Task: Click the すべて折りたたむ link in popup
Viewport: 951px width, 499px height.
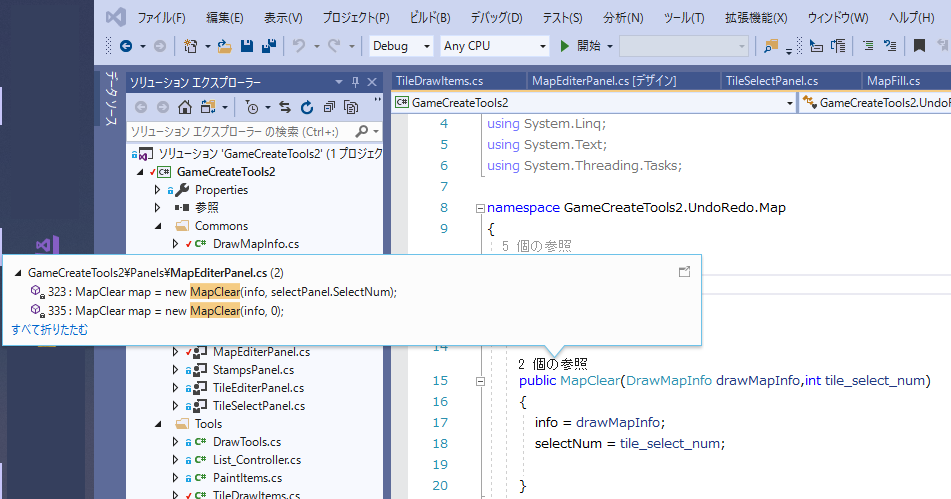Action: [49, 329]
